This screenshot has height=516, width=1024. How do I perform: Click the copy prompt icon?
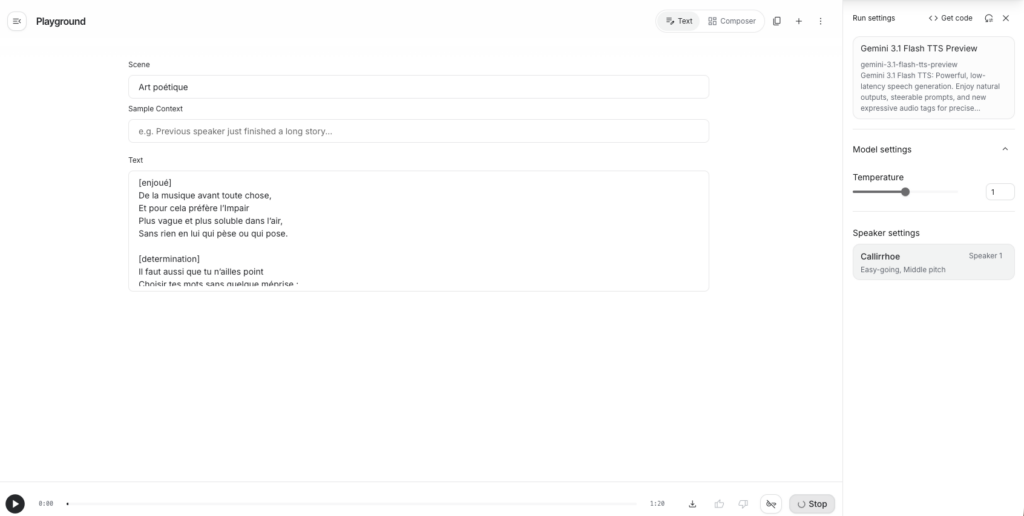pos(776,21)
